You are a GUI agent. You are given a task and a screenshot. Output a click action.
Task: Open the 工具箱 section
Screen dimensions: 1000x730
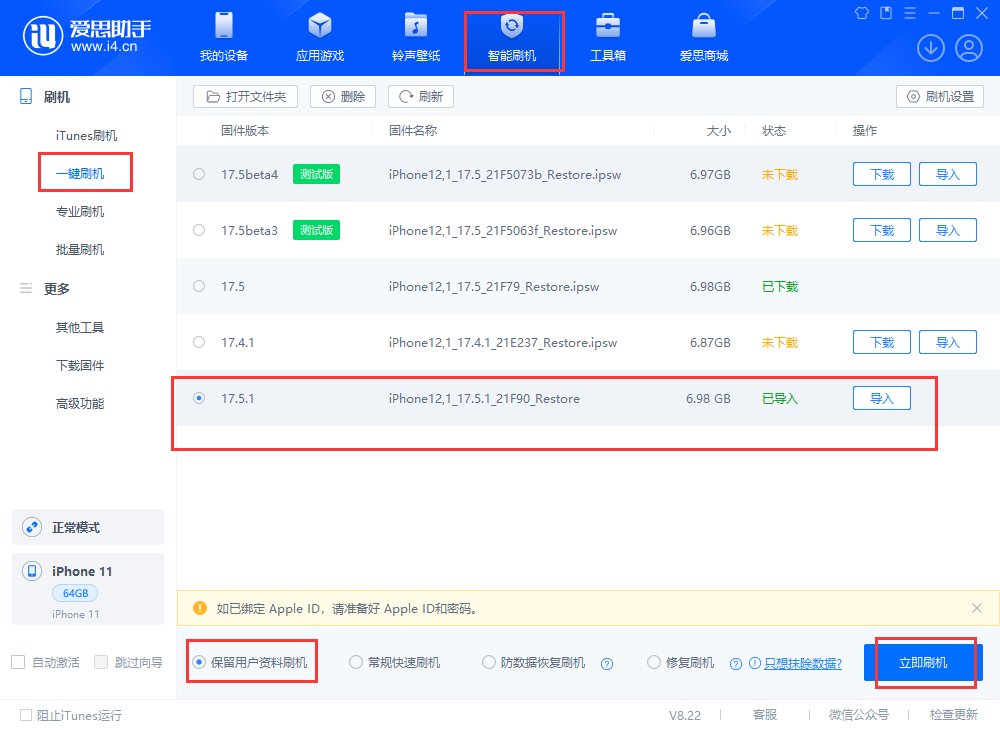tap(608, 38)
